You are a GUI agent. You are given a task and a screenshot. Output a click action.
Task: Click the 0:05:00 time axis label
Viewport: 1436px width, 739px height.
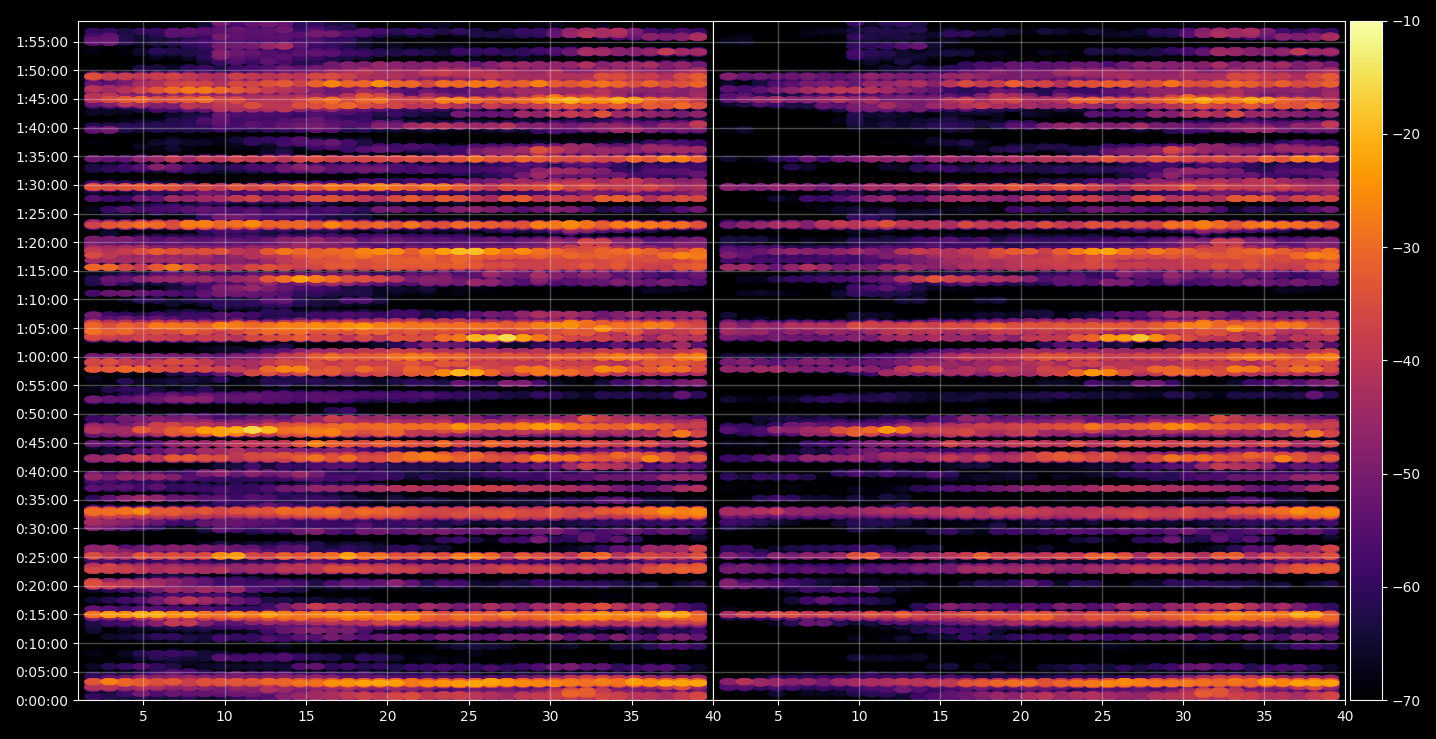(42, 672)
